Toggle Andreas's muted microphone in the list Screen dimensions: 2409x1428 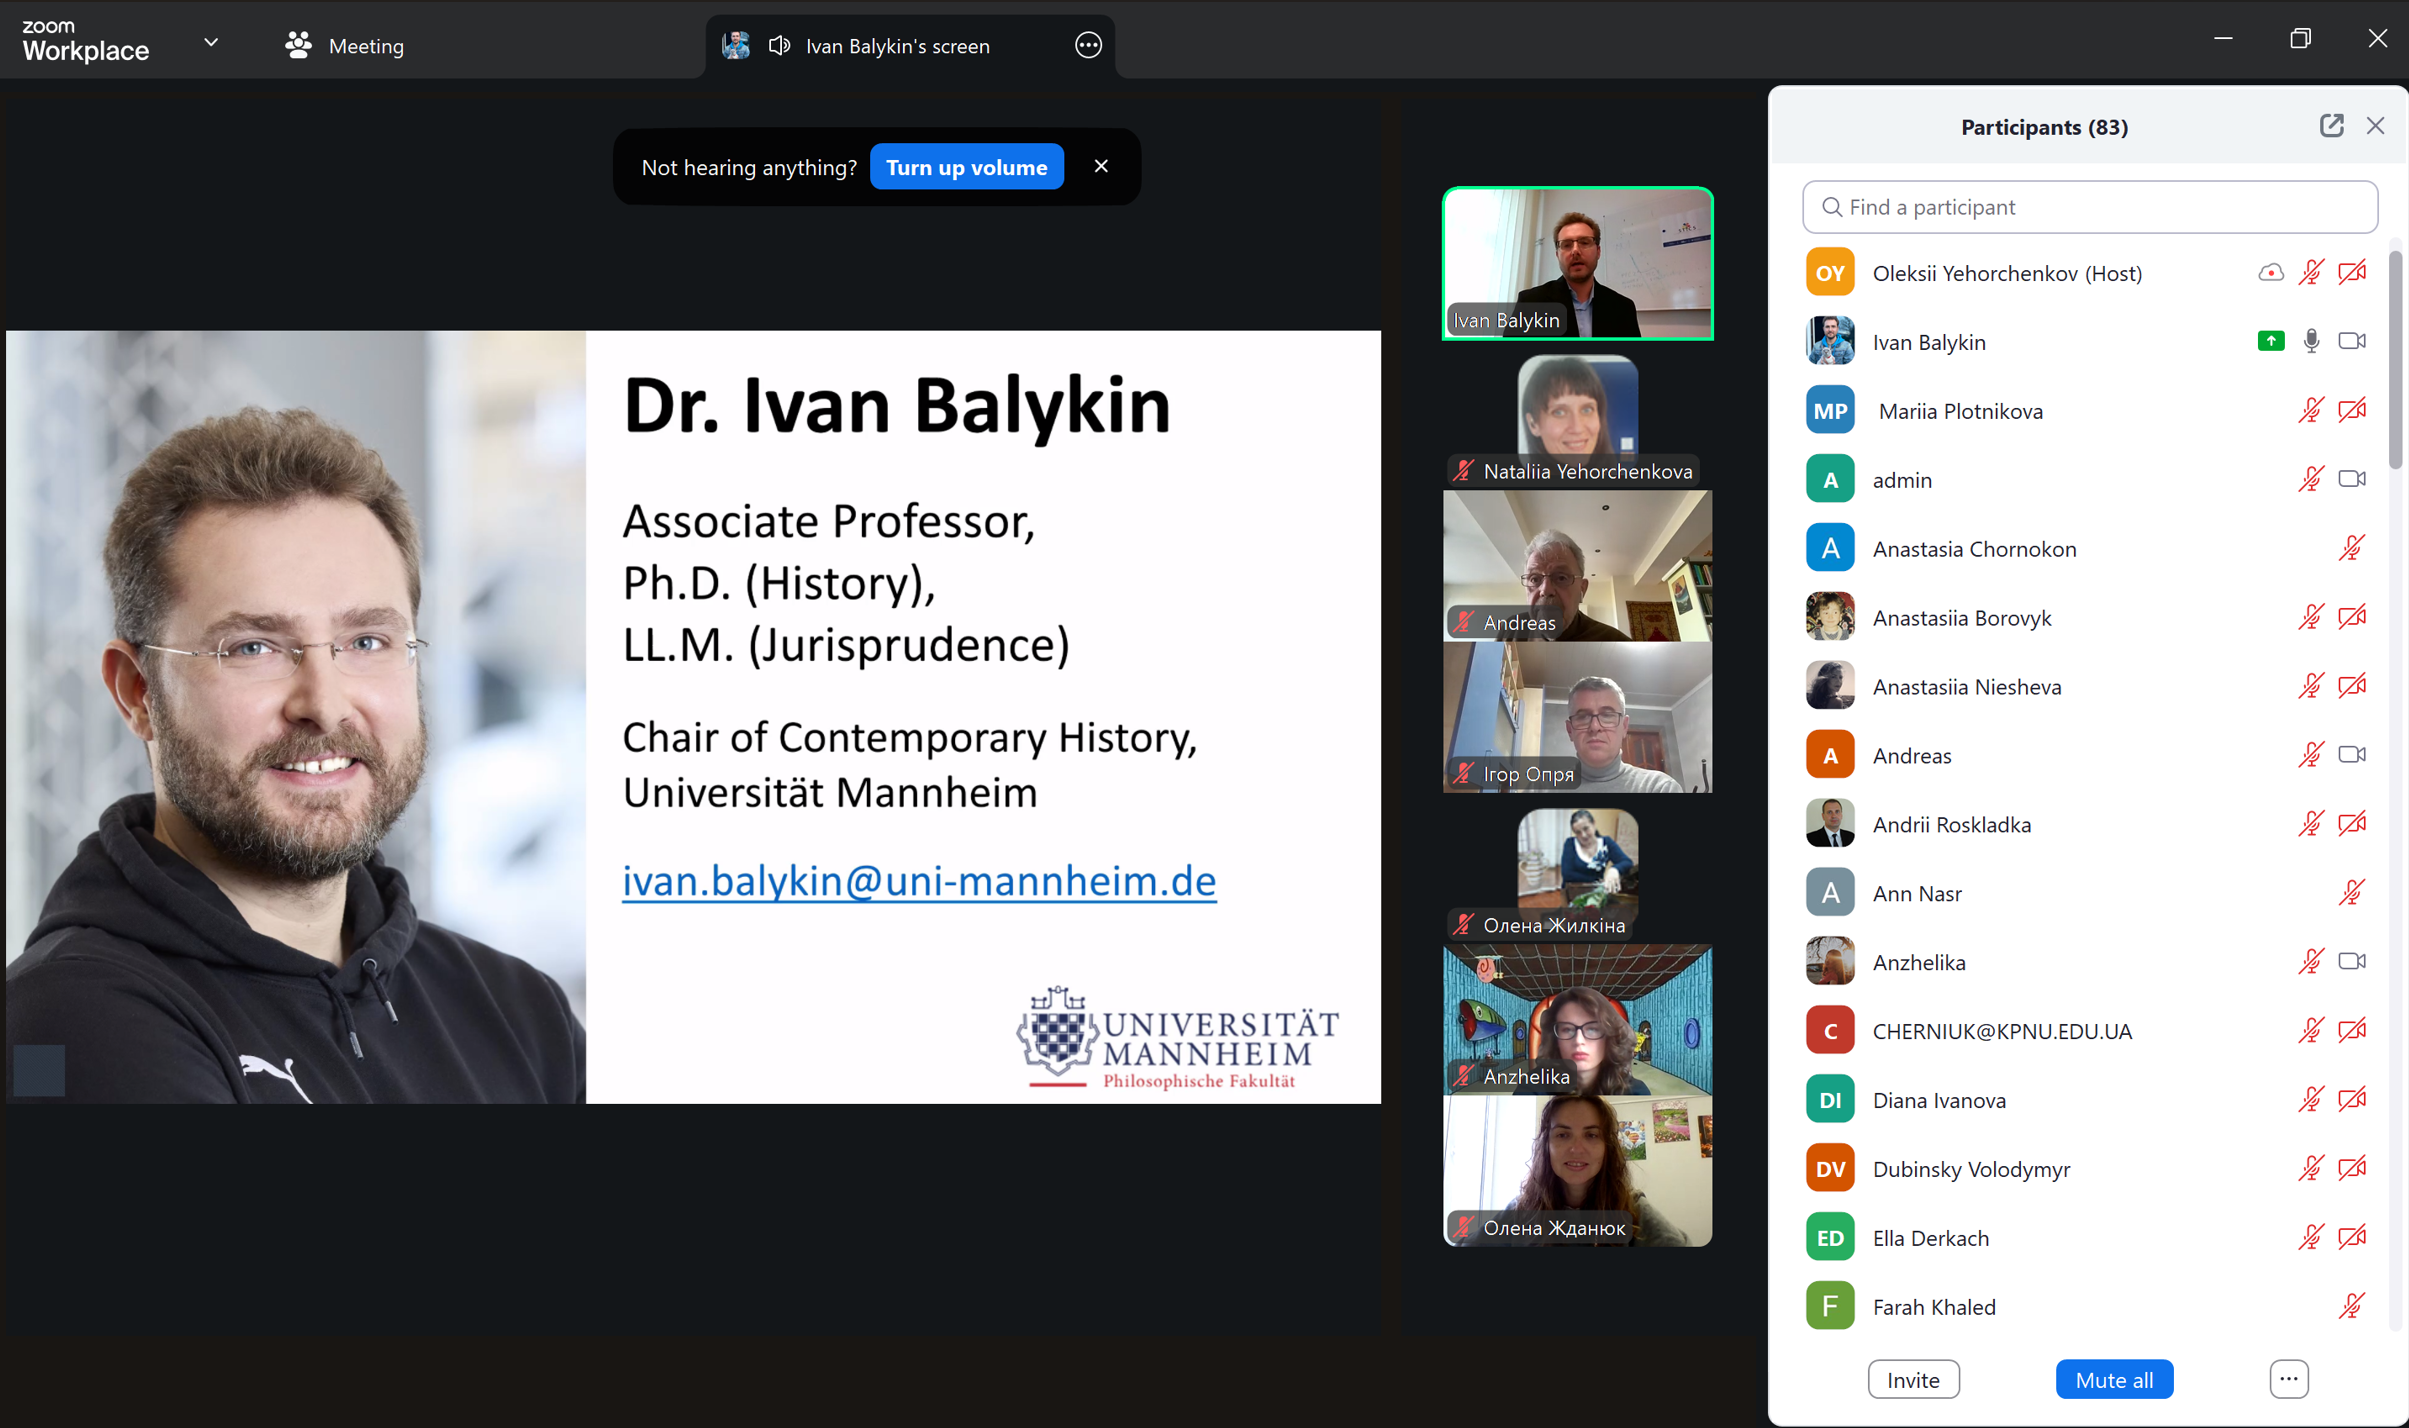point(2310,755)
